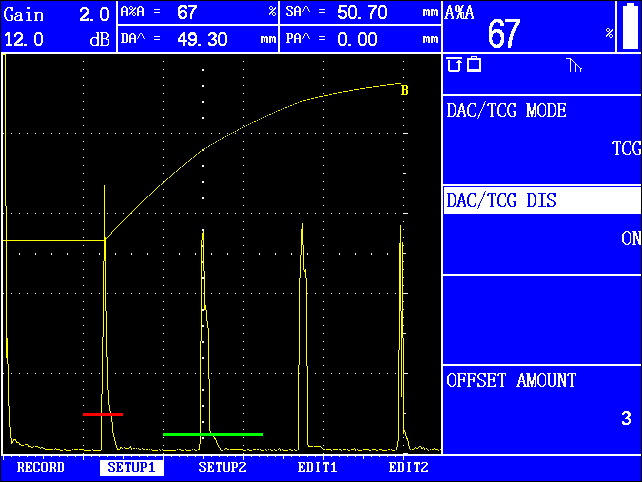Switch to the SETUP2 tab
Image resolution: width=642 pixels, height=482 pixels.
click(222, 468)
